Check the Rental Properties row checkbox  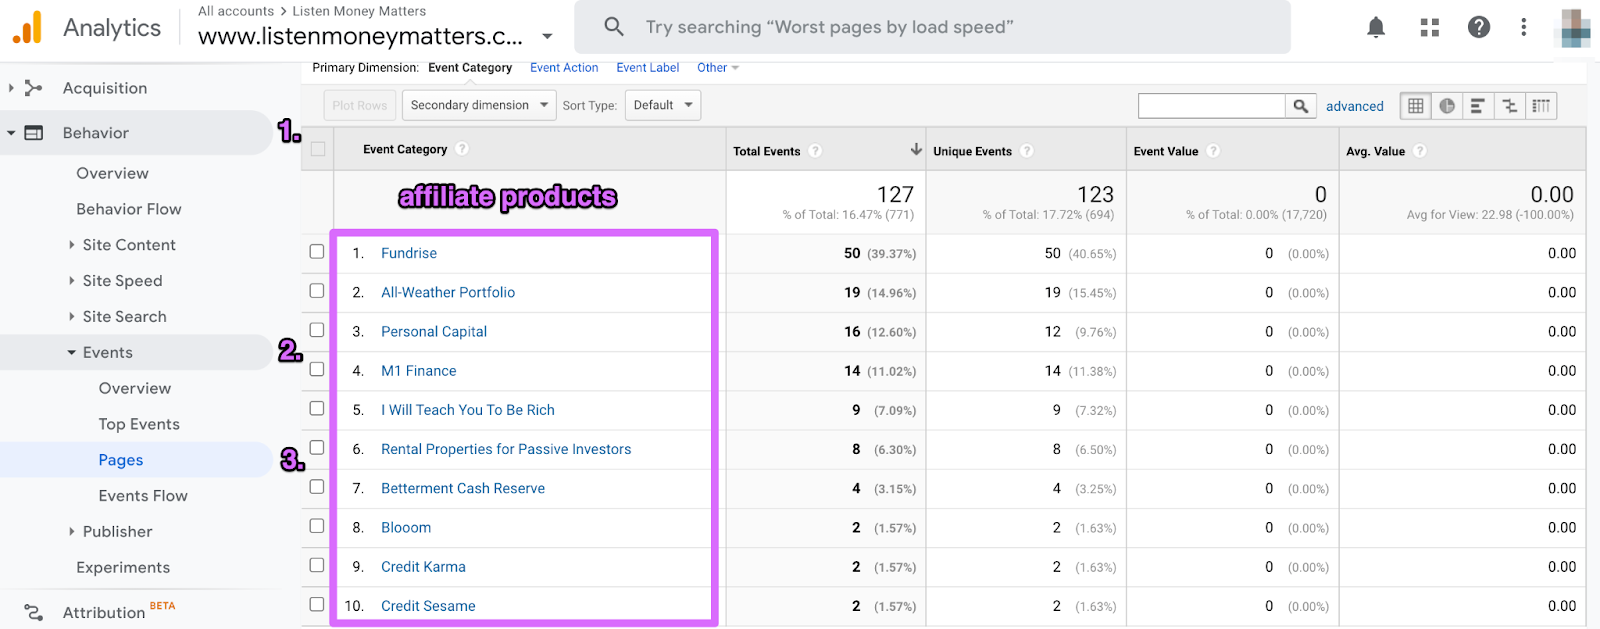[317, 447]
